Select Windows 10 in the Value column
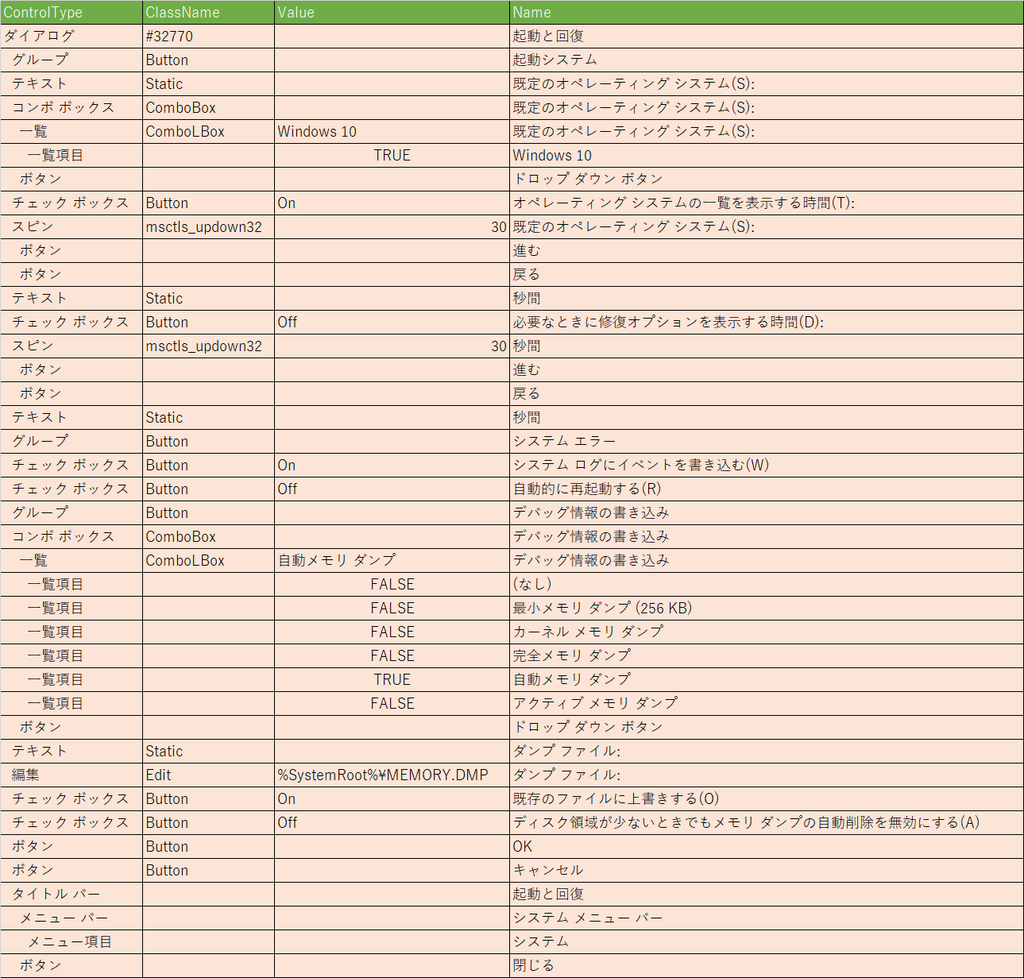Viewport: 1024px width, 978px height. (391, 132)
